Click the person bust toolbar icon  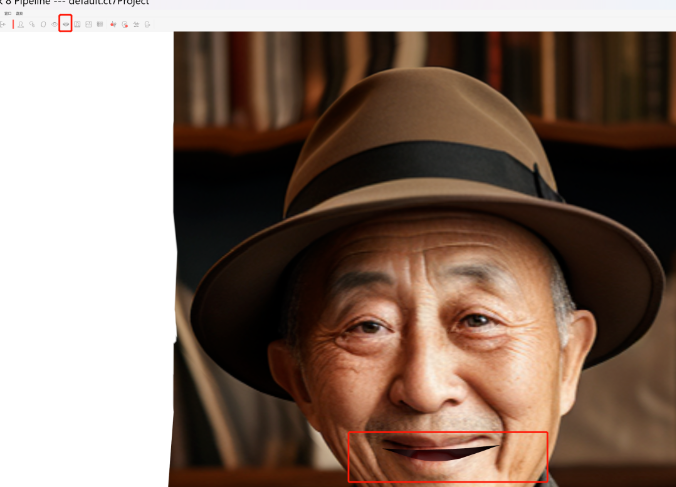click(20, 23)
